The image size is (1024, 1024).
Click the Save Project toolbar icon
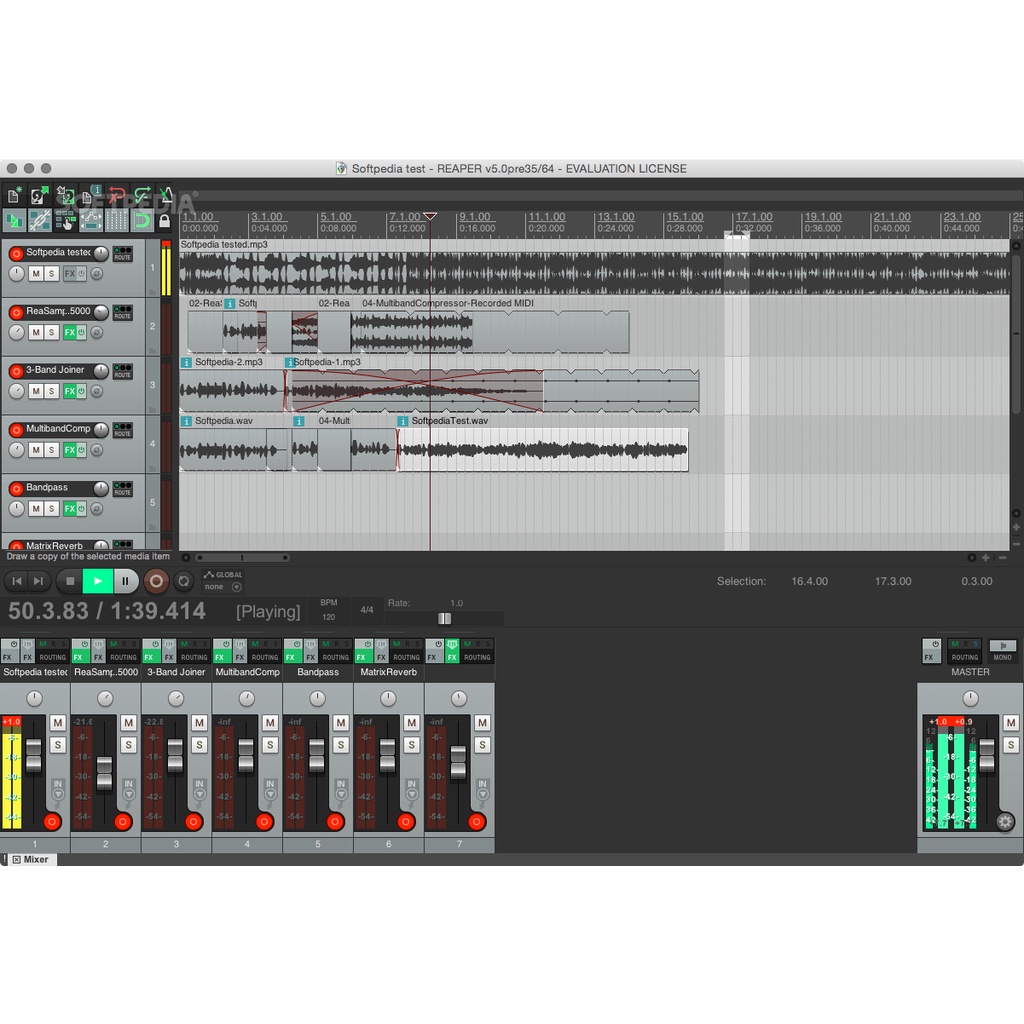click(66, 196)
